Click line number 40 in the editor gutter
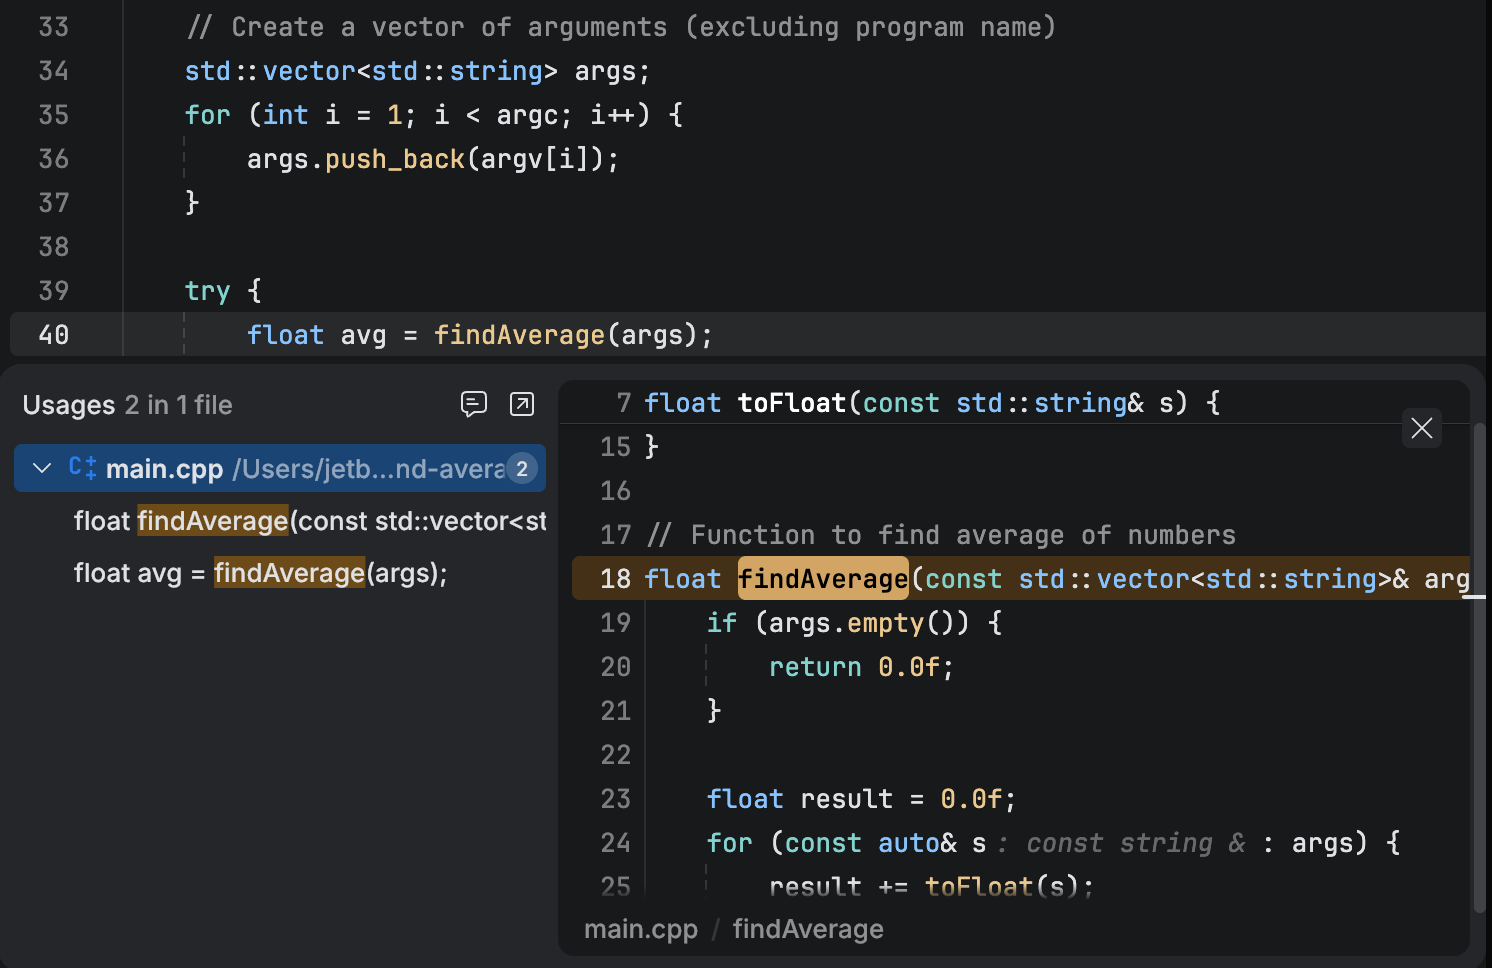This screenshot has width=1492, height=968. 54,335
